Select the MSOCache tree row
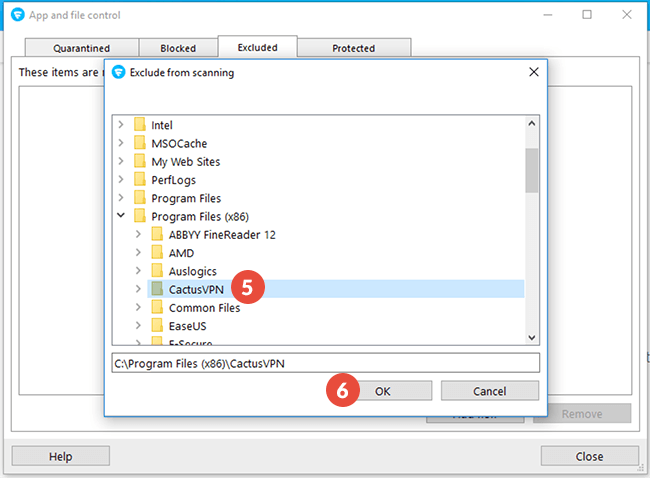This screenshot has width=650, height=478. click(179, 143)
